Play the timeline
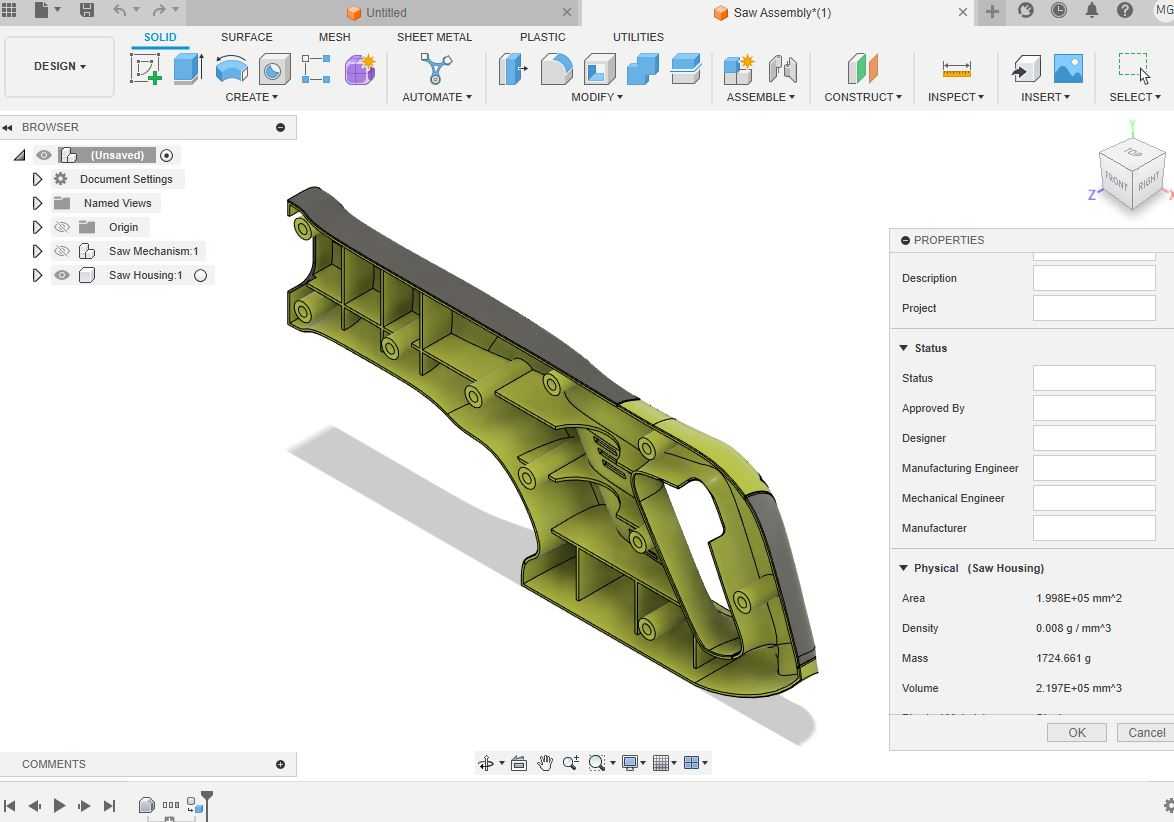1174x822 pixels. click(x=59, y=806)
